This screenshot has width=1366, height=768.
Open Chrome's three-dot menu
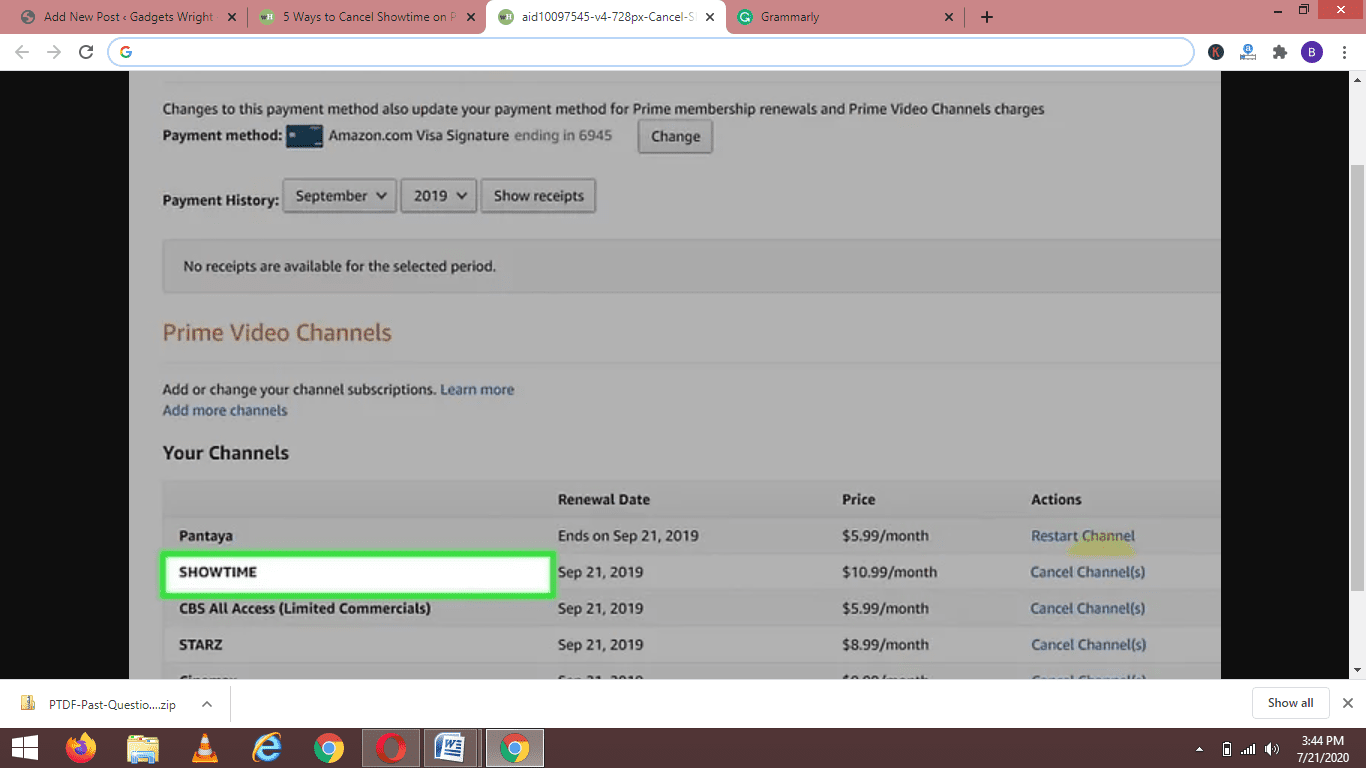click(x=1344, y=52)
